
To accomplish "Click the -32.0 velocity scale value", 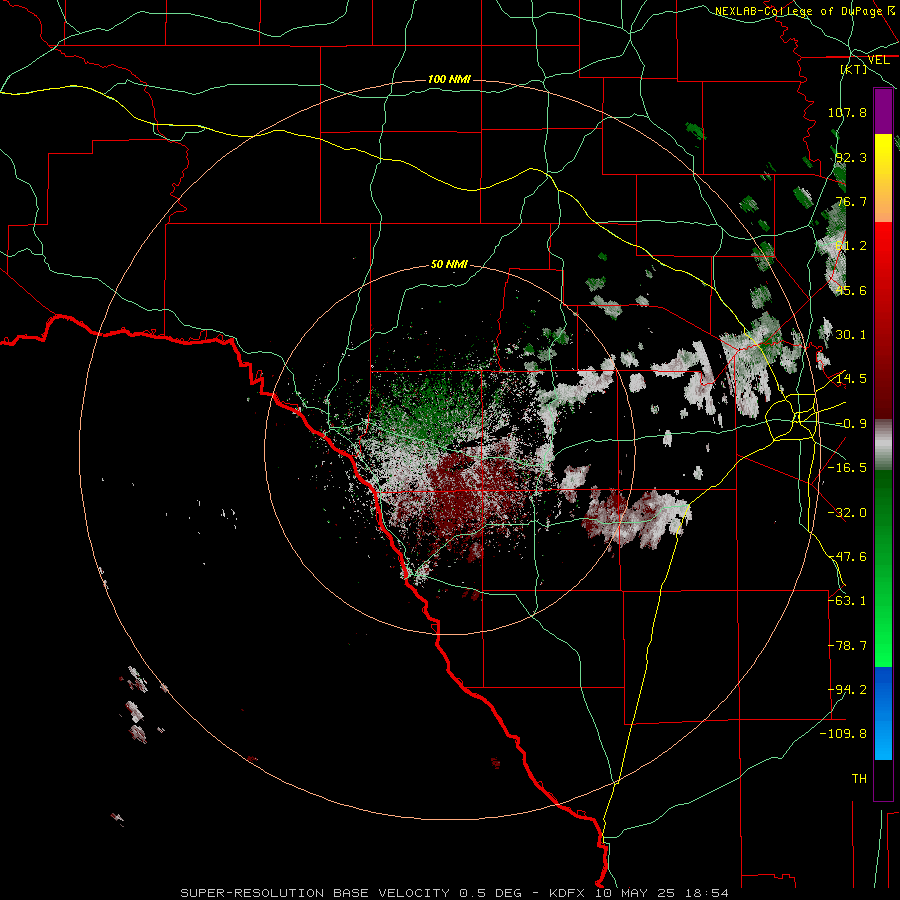I will pyautogui.click(x=847, y=513).
